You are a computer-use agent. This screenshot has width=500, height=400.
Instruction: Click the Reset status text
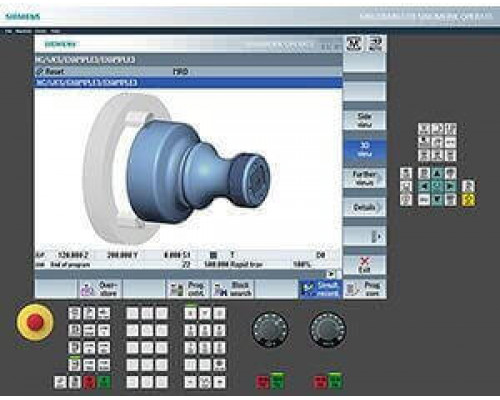tap(54, 71)
